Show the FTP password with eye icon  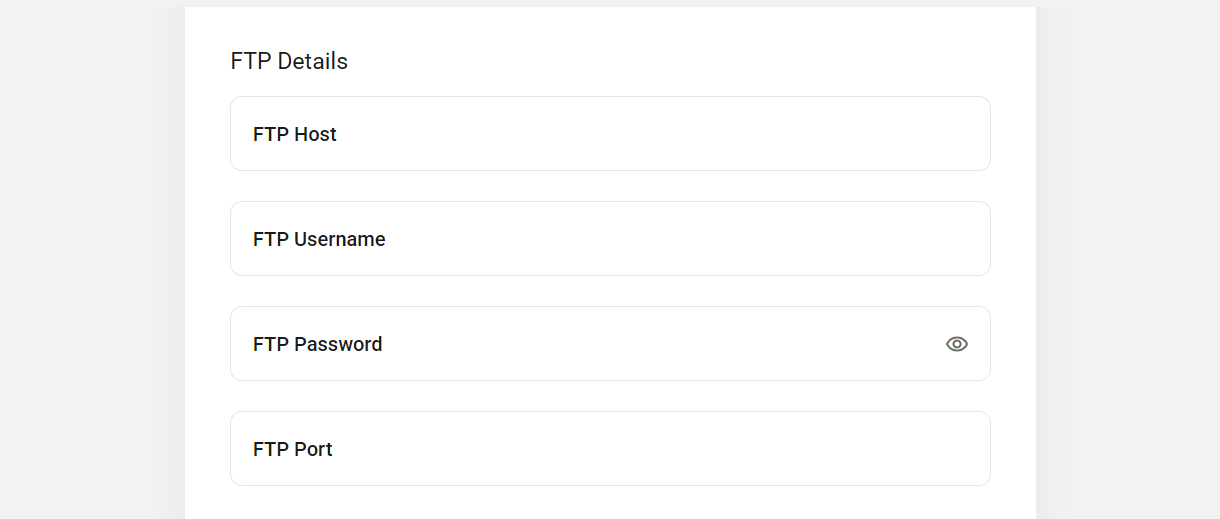click(957, 344)
